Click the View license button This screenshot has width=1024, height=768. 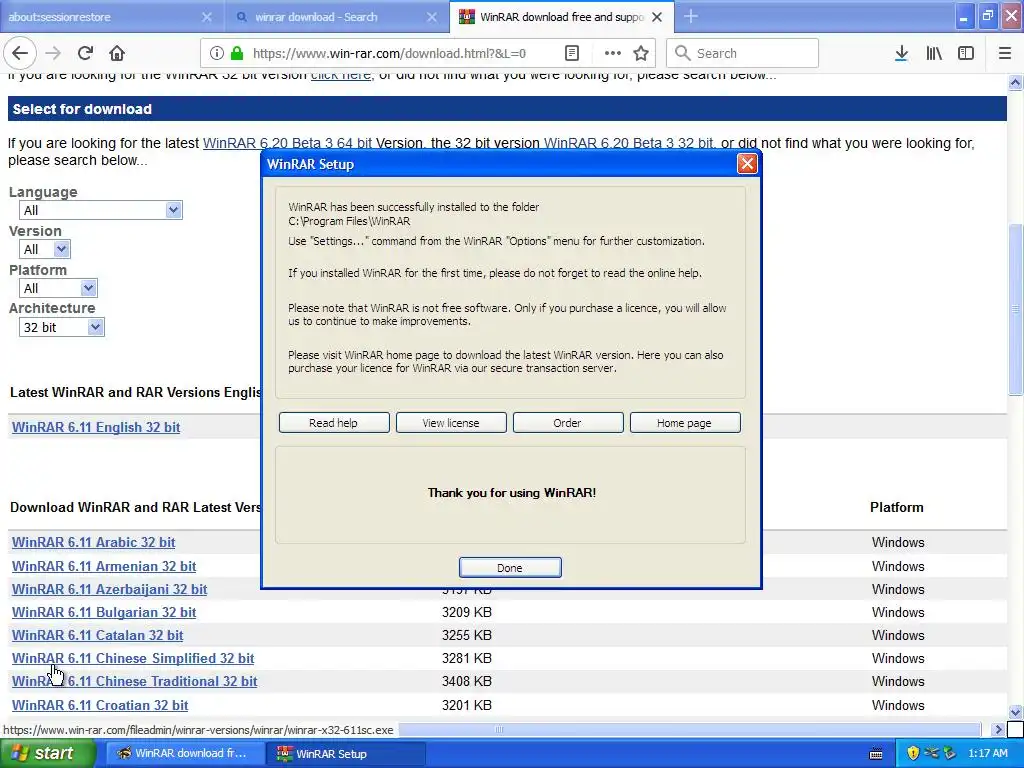(x=451, y=423)
